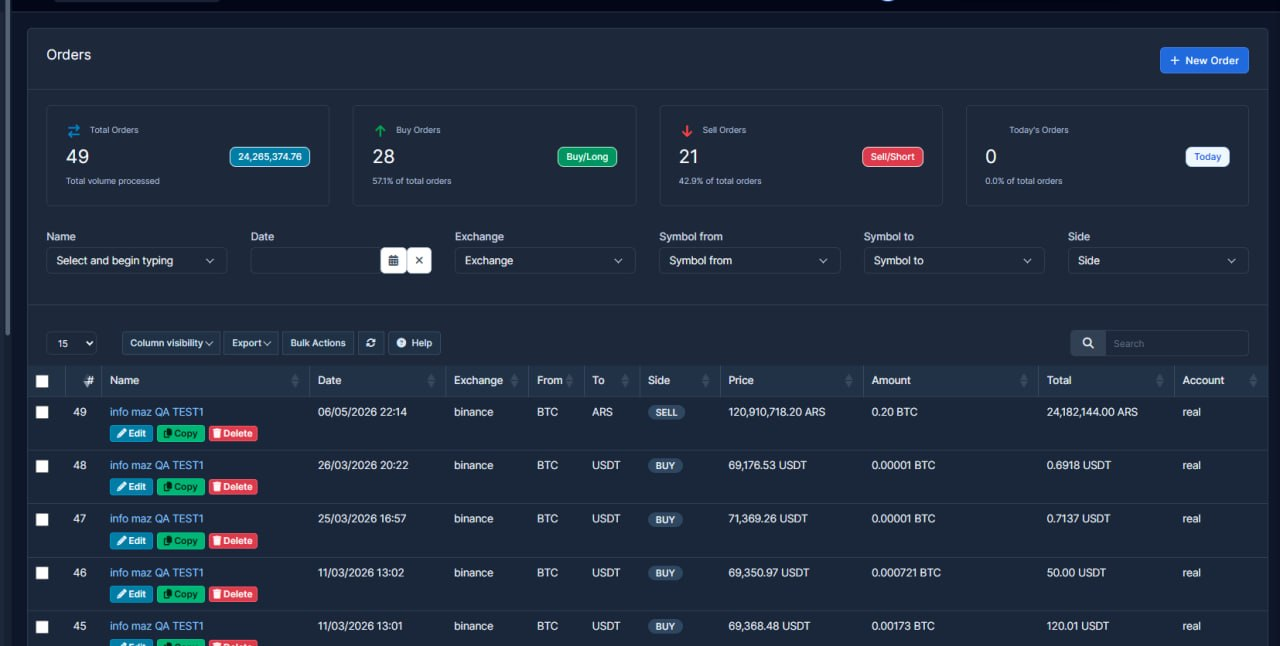Click Edit on order 49
Image resolution: width=1280 pixels, height=646 pixels.
[x=131, y=433]
